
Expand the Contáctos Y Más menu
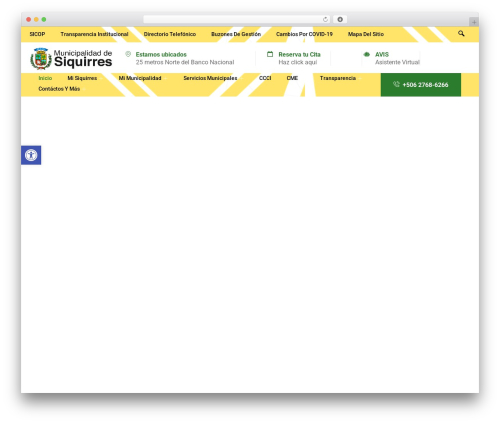[59, 89]
